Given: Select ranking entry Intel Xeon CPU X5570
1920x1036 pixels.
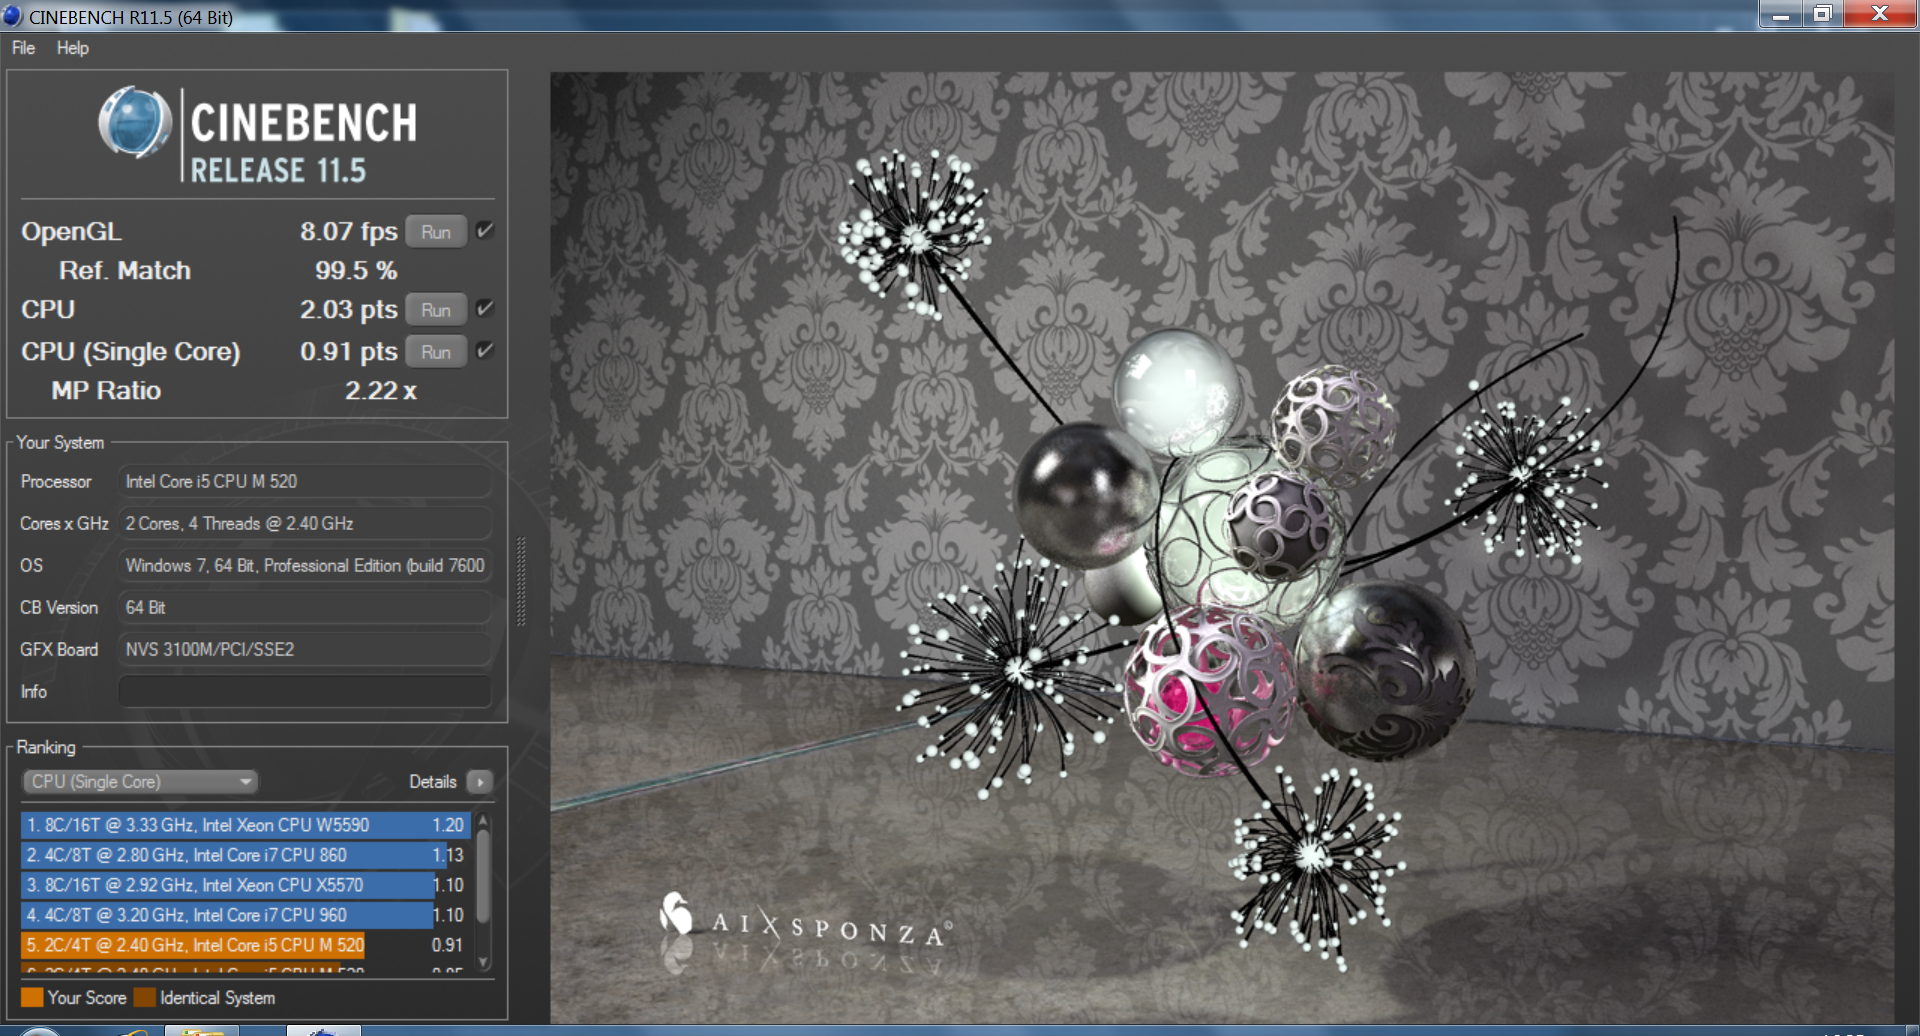Looking at the screenshot, I should pos(246,885).
